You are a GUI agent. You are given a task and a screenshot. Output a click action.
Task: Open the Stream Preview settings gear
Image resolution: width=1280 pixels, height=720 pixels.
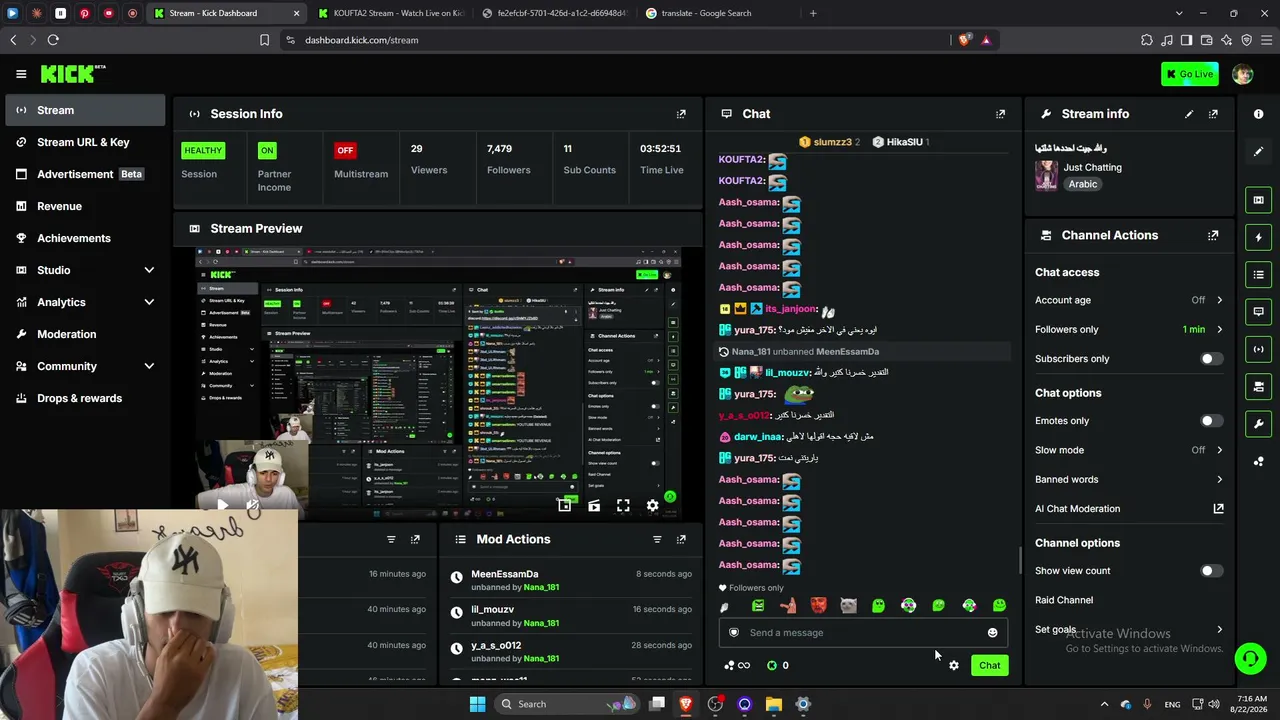653,506
